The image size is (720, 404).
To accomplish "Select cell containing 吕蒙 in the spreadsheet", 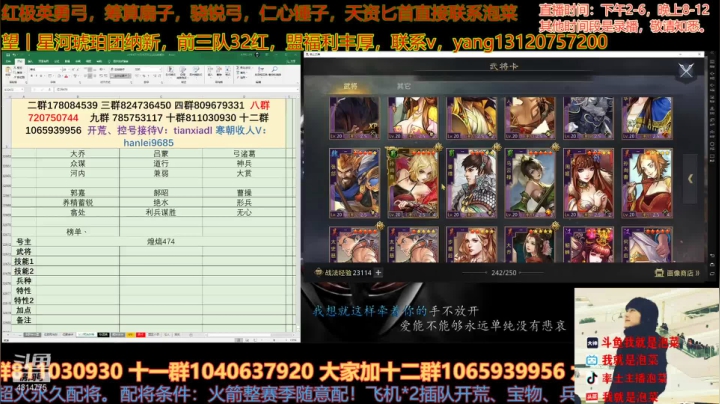I will coord(161,154).
